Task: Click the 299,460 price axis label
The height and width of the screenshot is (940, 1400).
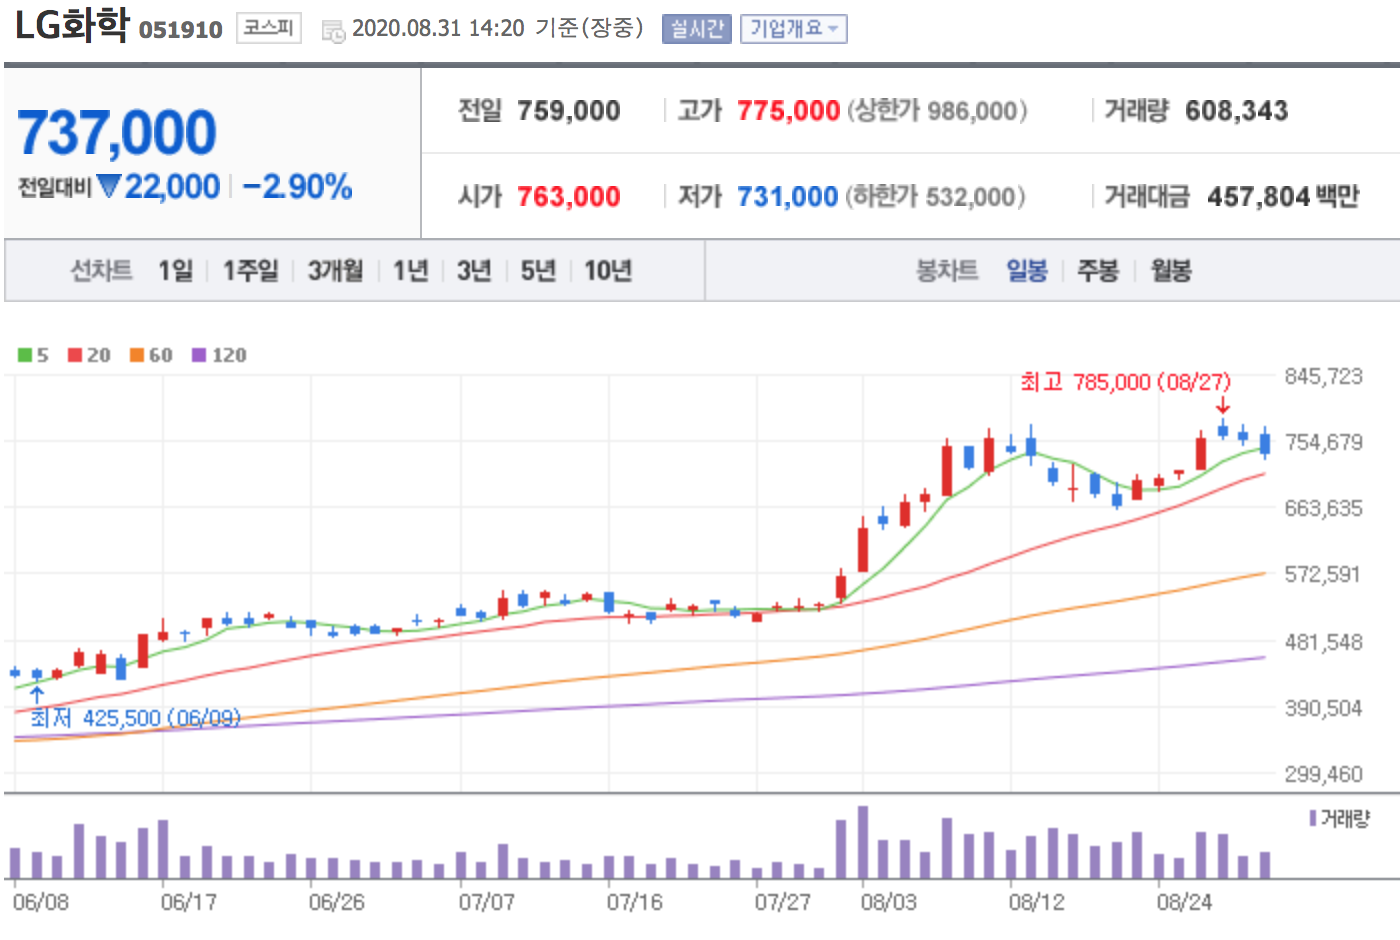Action: pyautogui.click(x=1324, y=774)
